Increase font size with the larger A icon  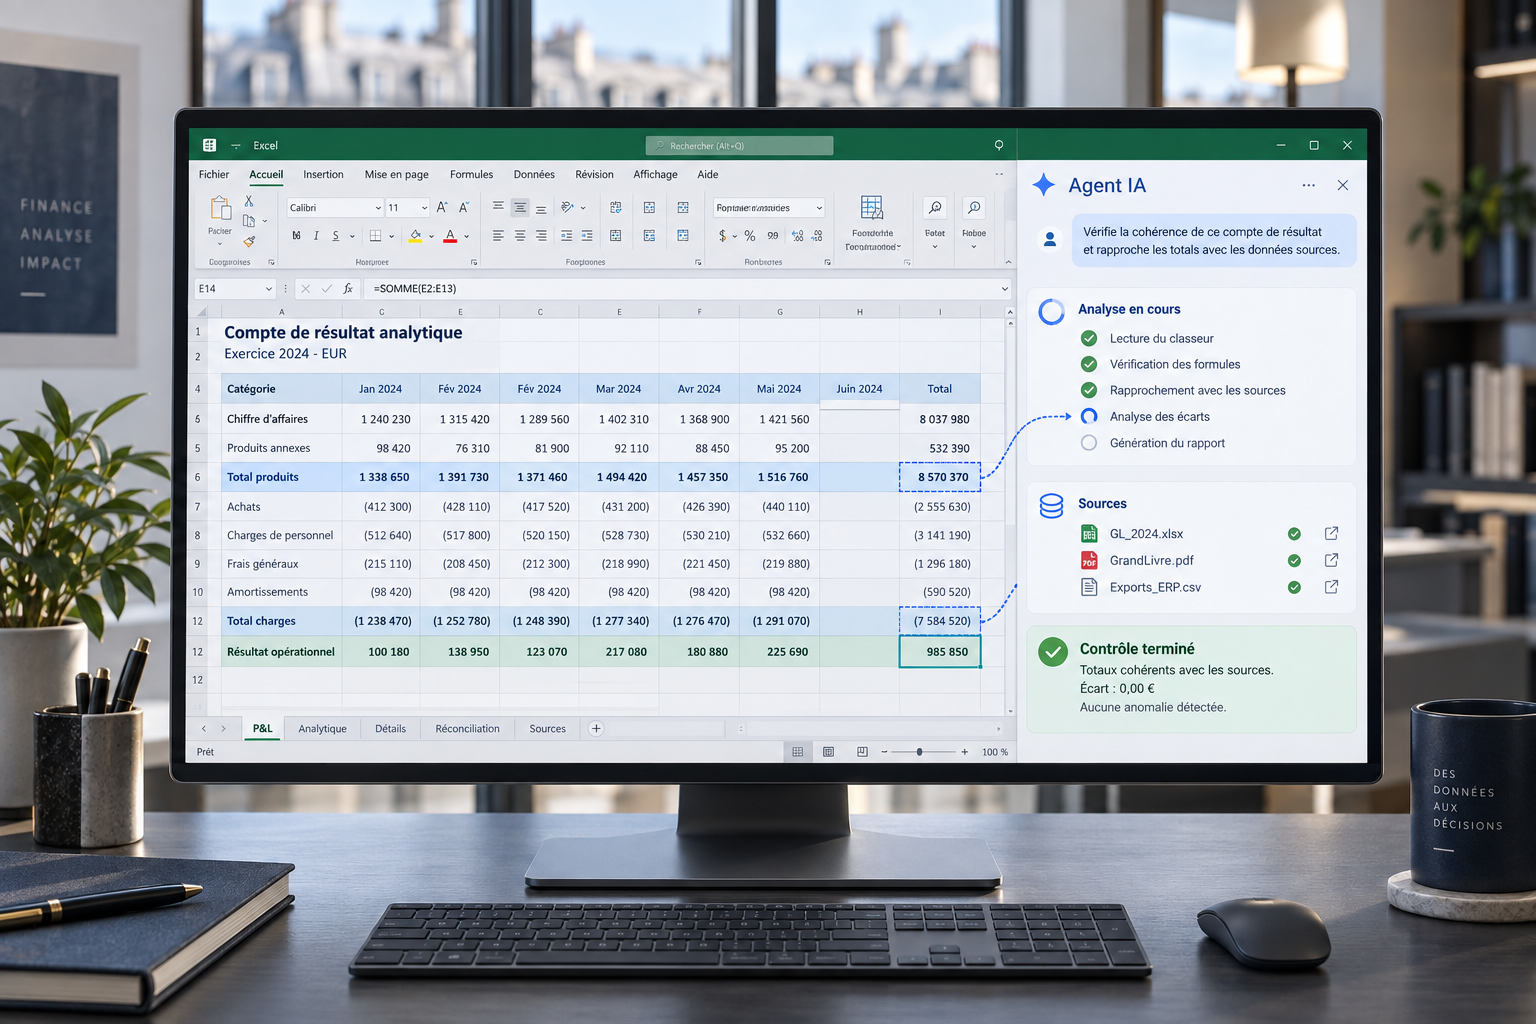click(442, 208)
